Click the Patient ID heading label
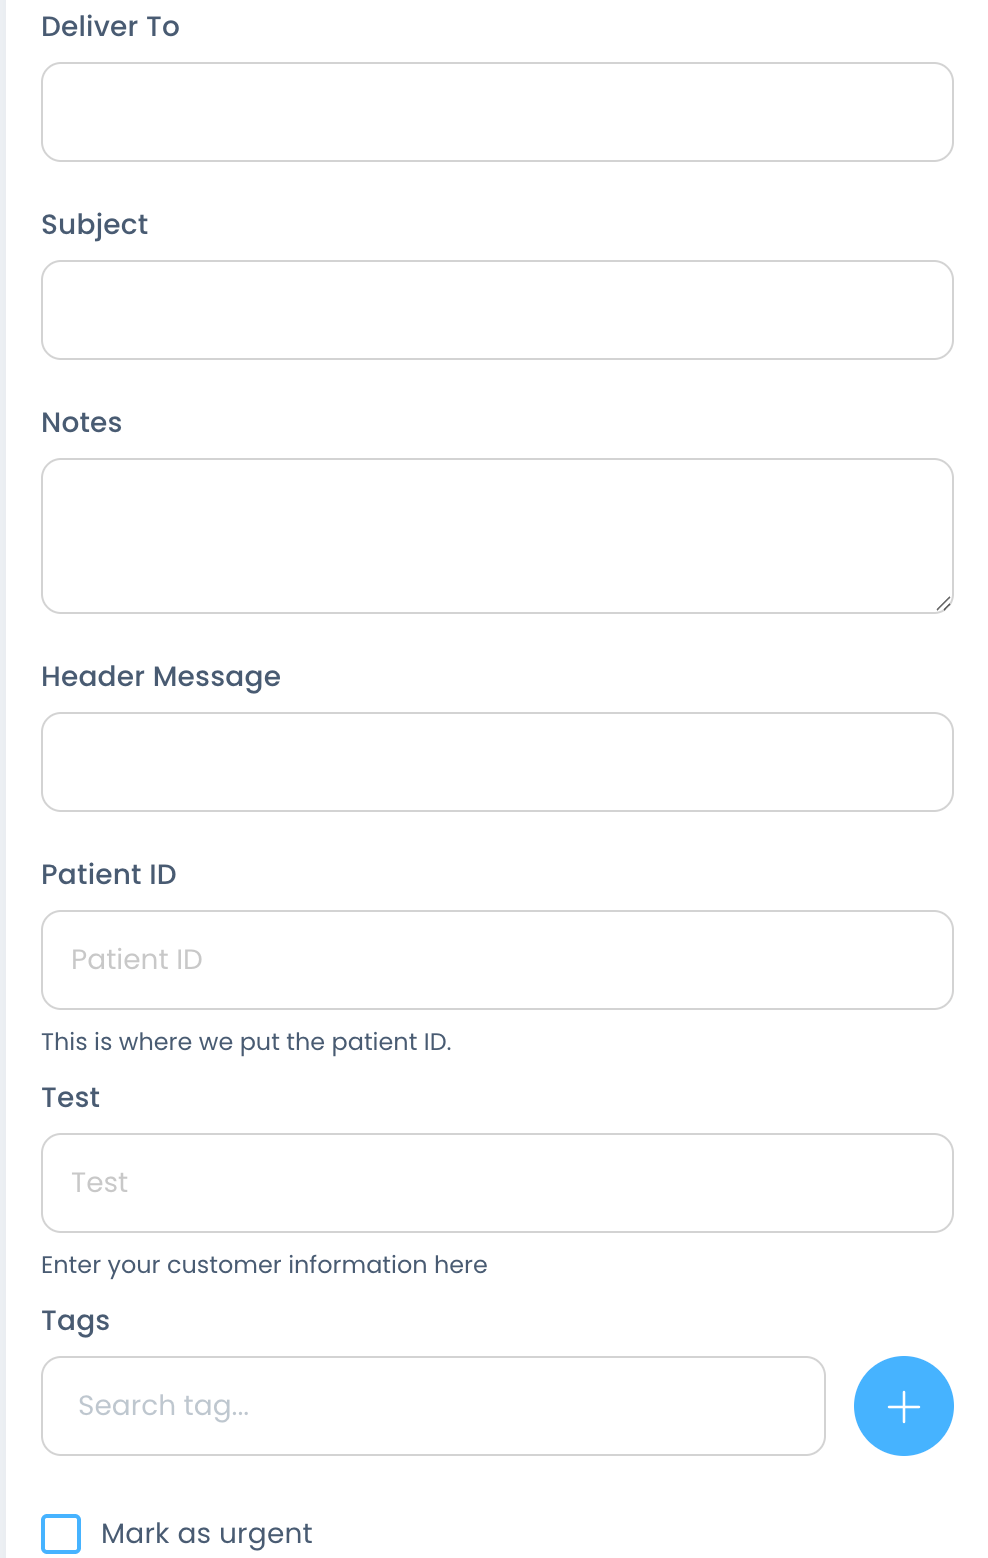The image size is (988, 1558). (x=108, y=875)
